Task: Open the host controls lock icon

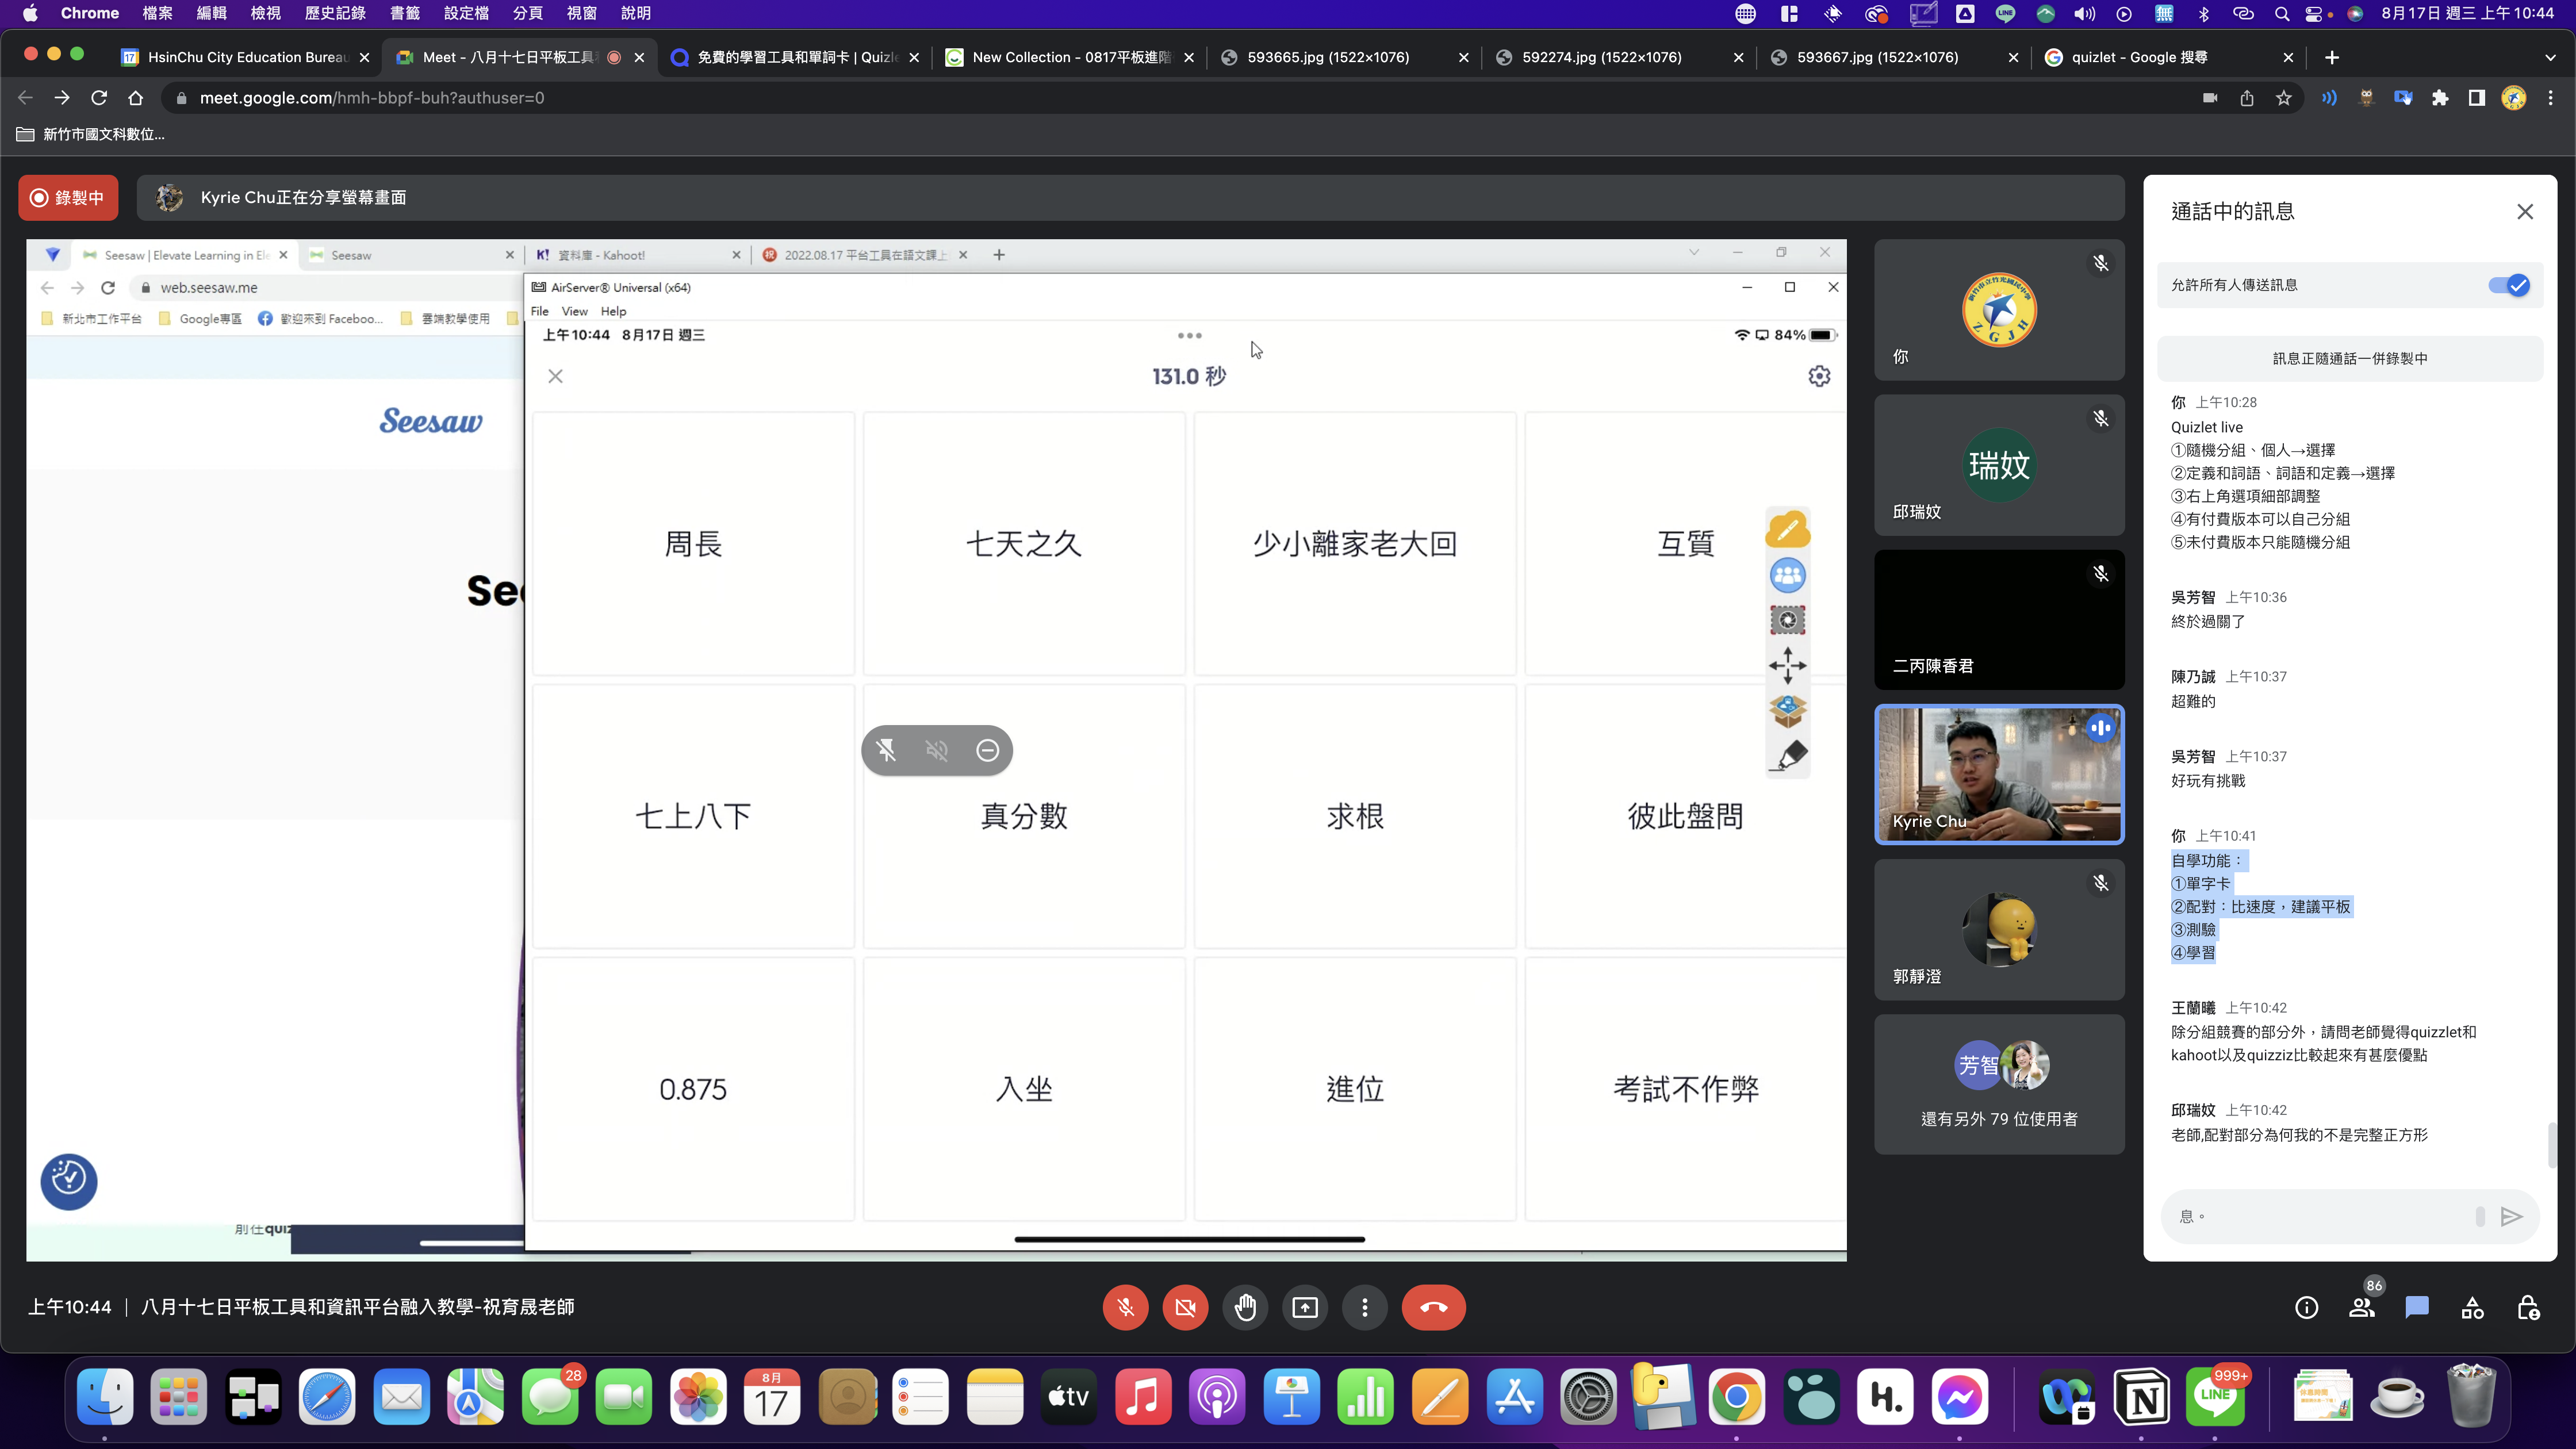Action: (x=2528, y=1307)
